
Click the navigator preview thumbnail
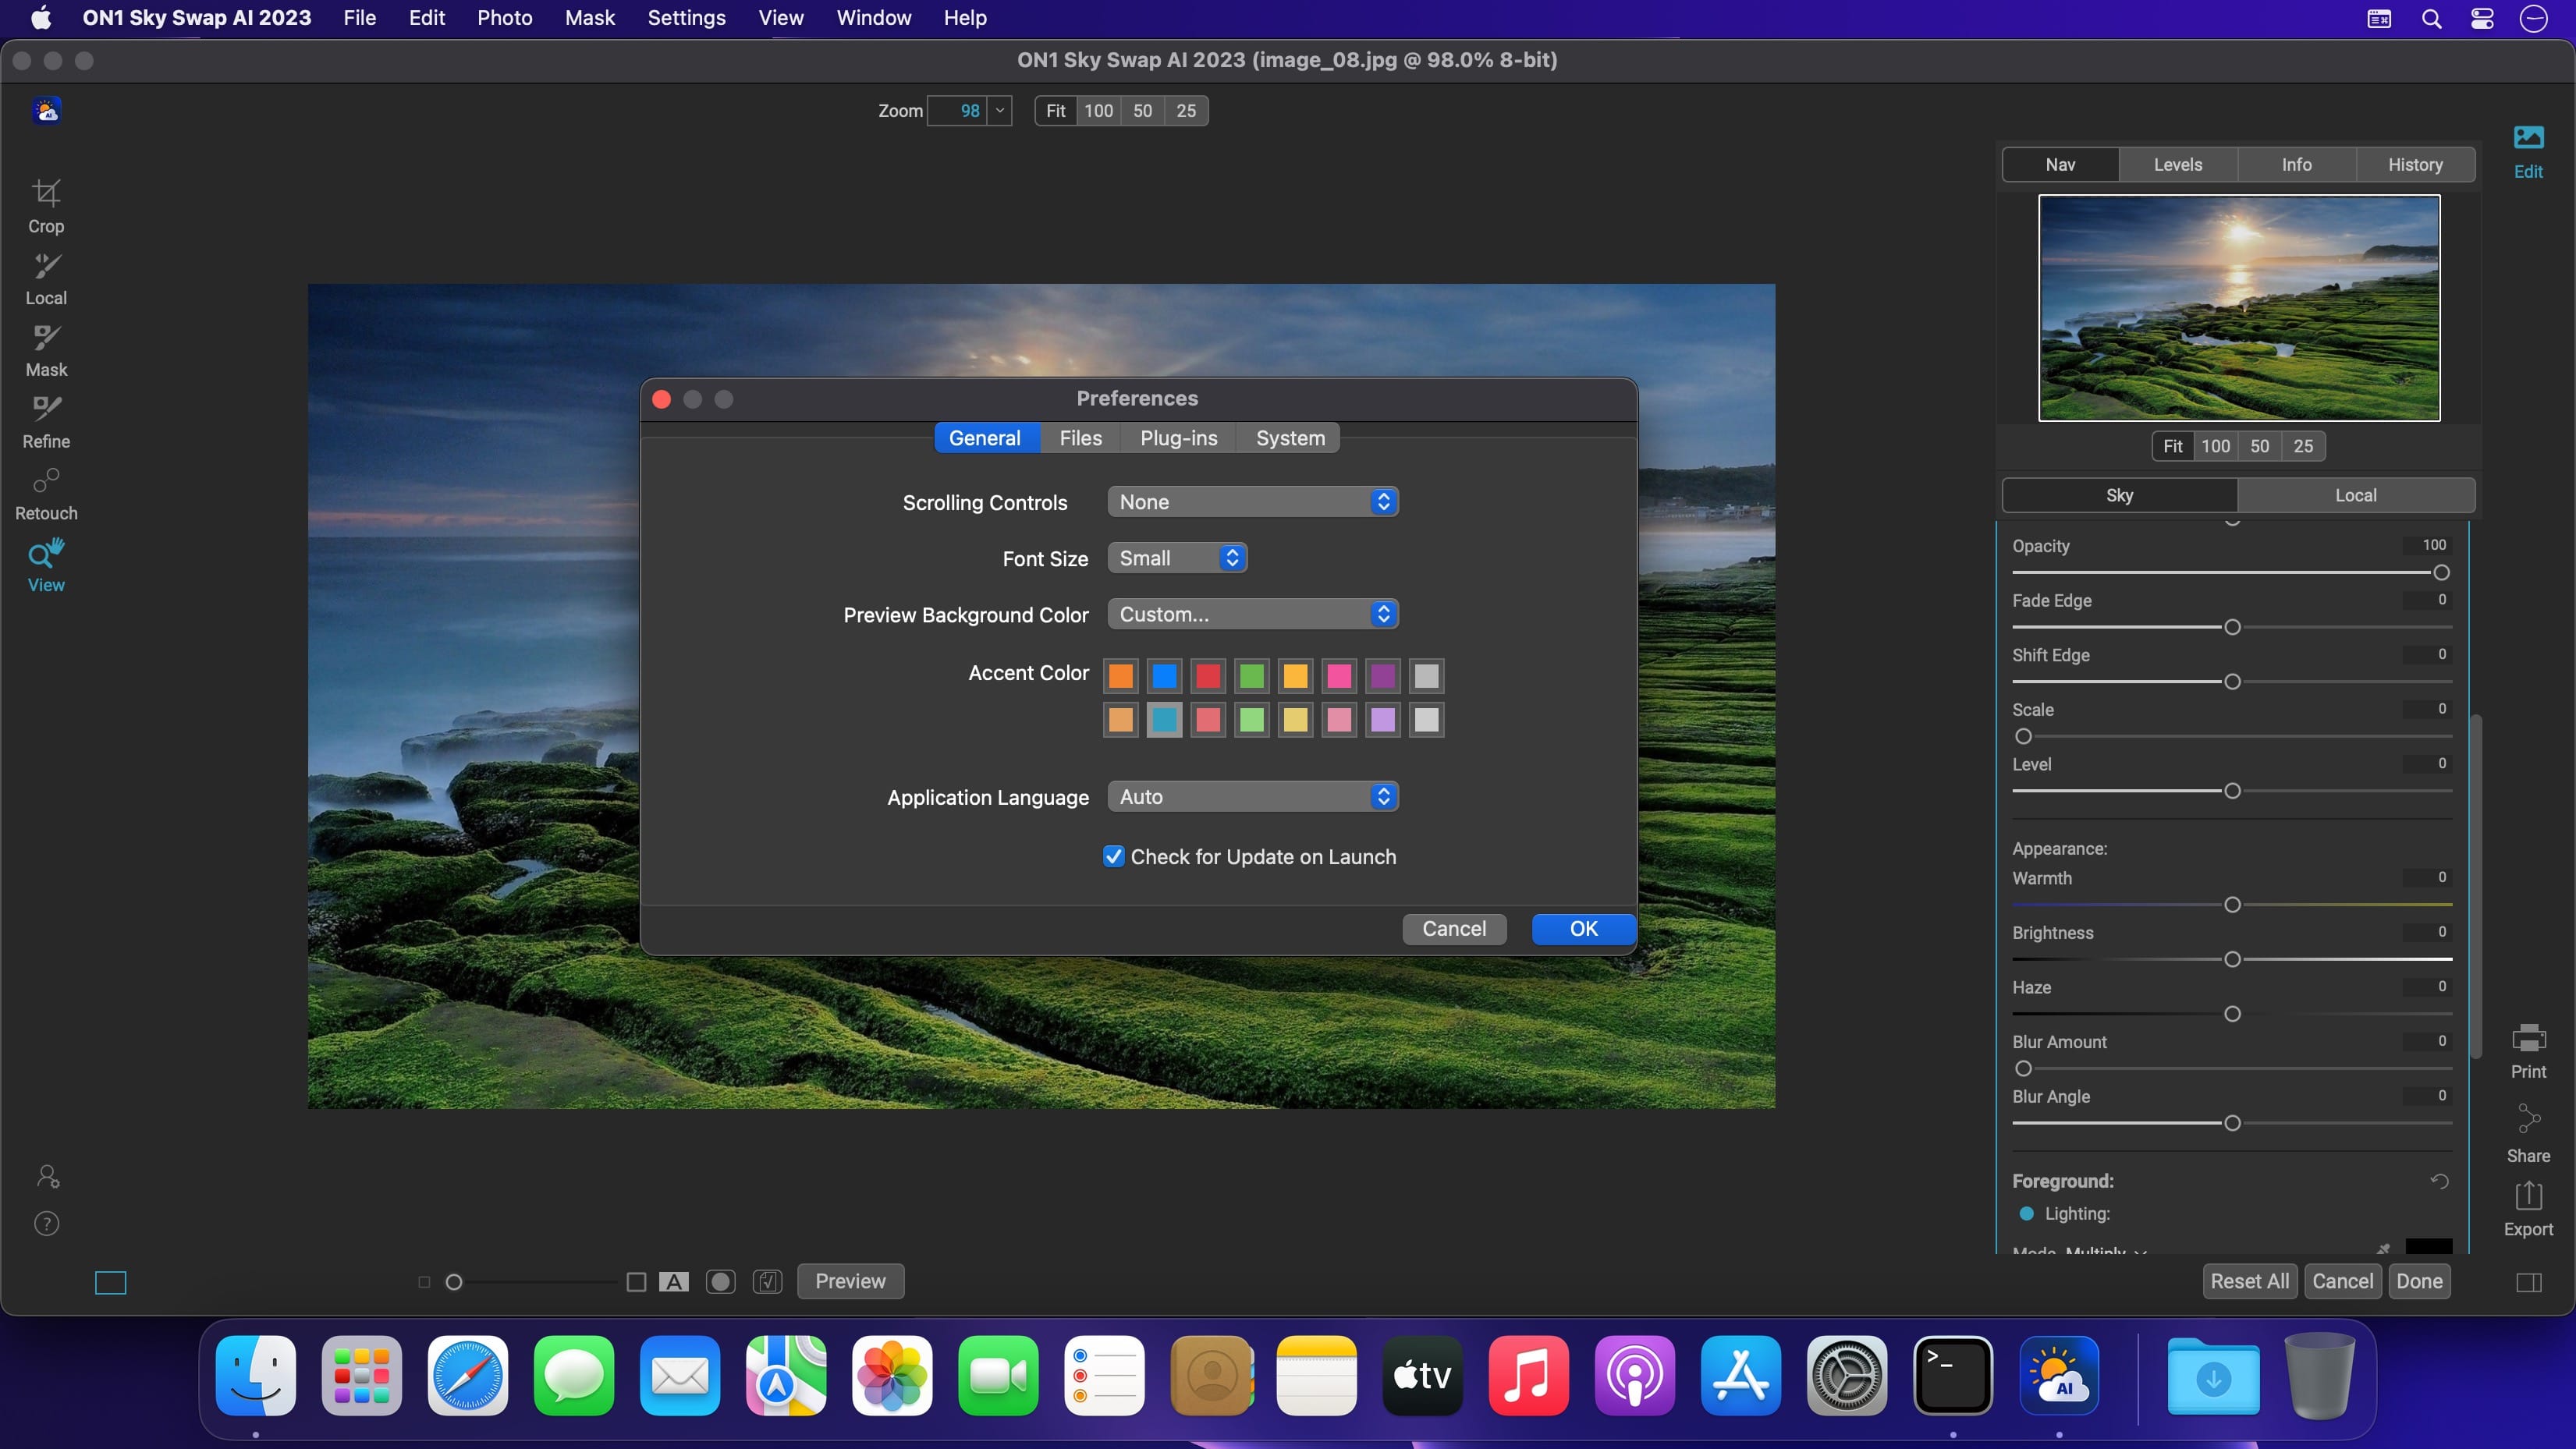2238,308
